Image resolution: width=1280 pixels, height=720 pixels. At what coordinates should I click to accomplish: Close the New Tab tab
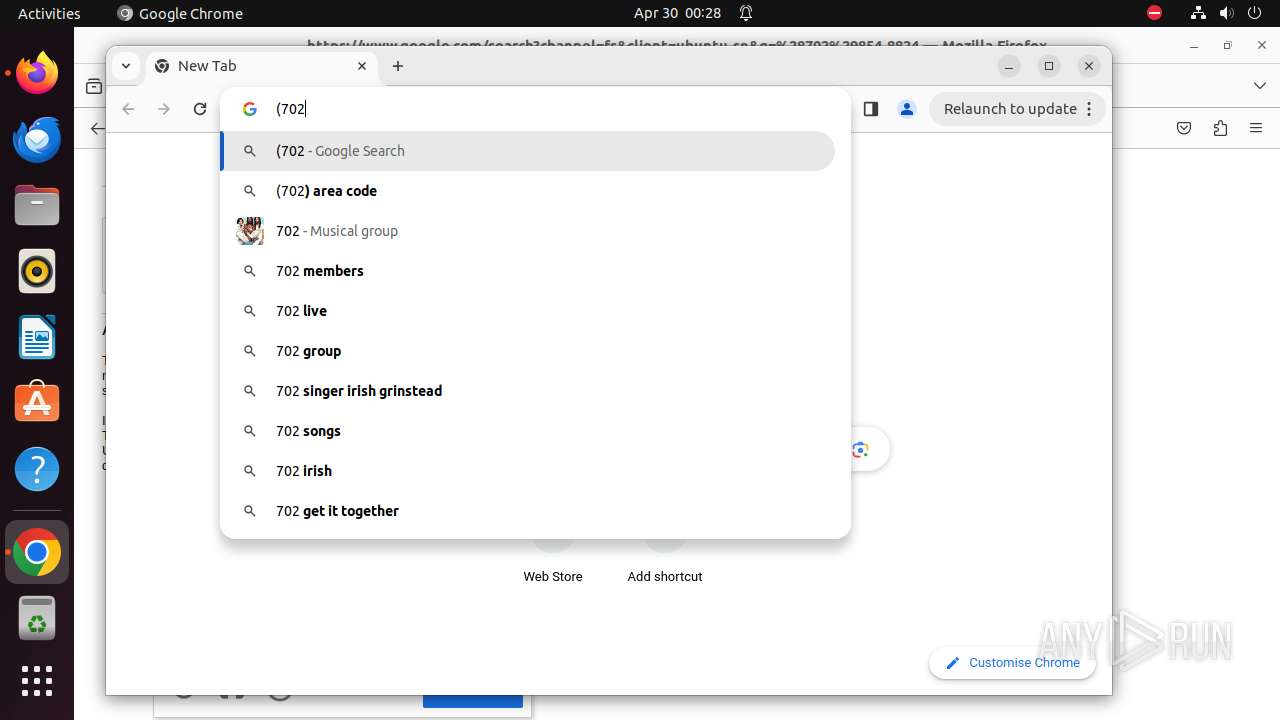[x=362, y=66]
